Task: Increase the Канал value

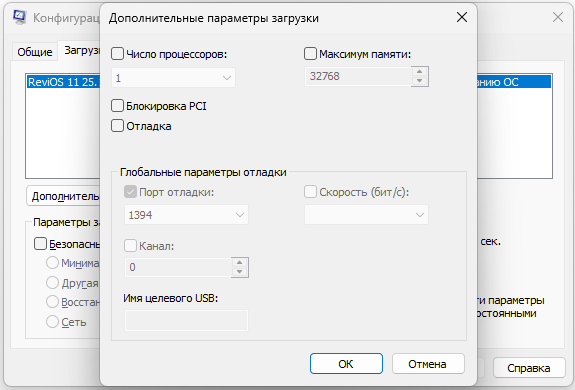Action: pos(239,262)
